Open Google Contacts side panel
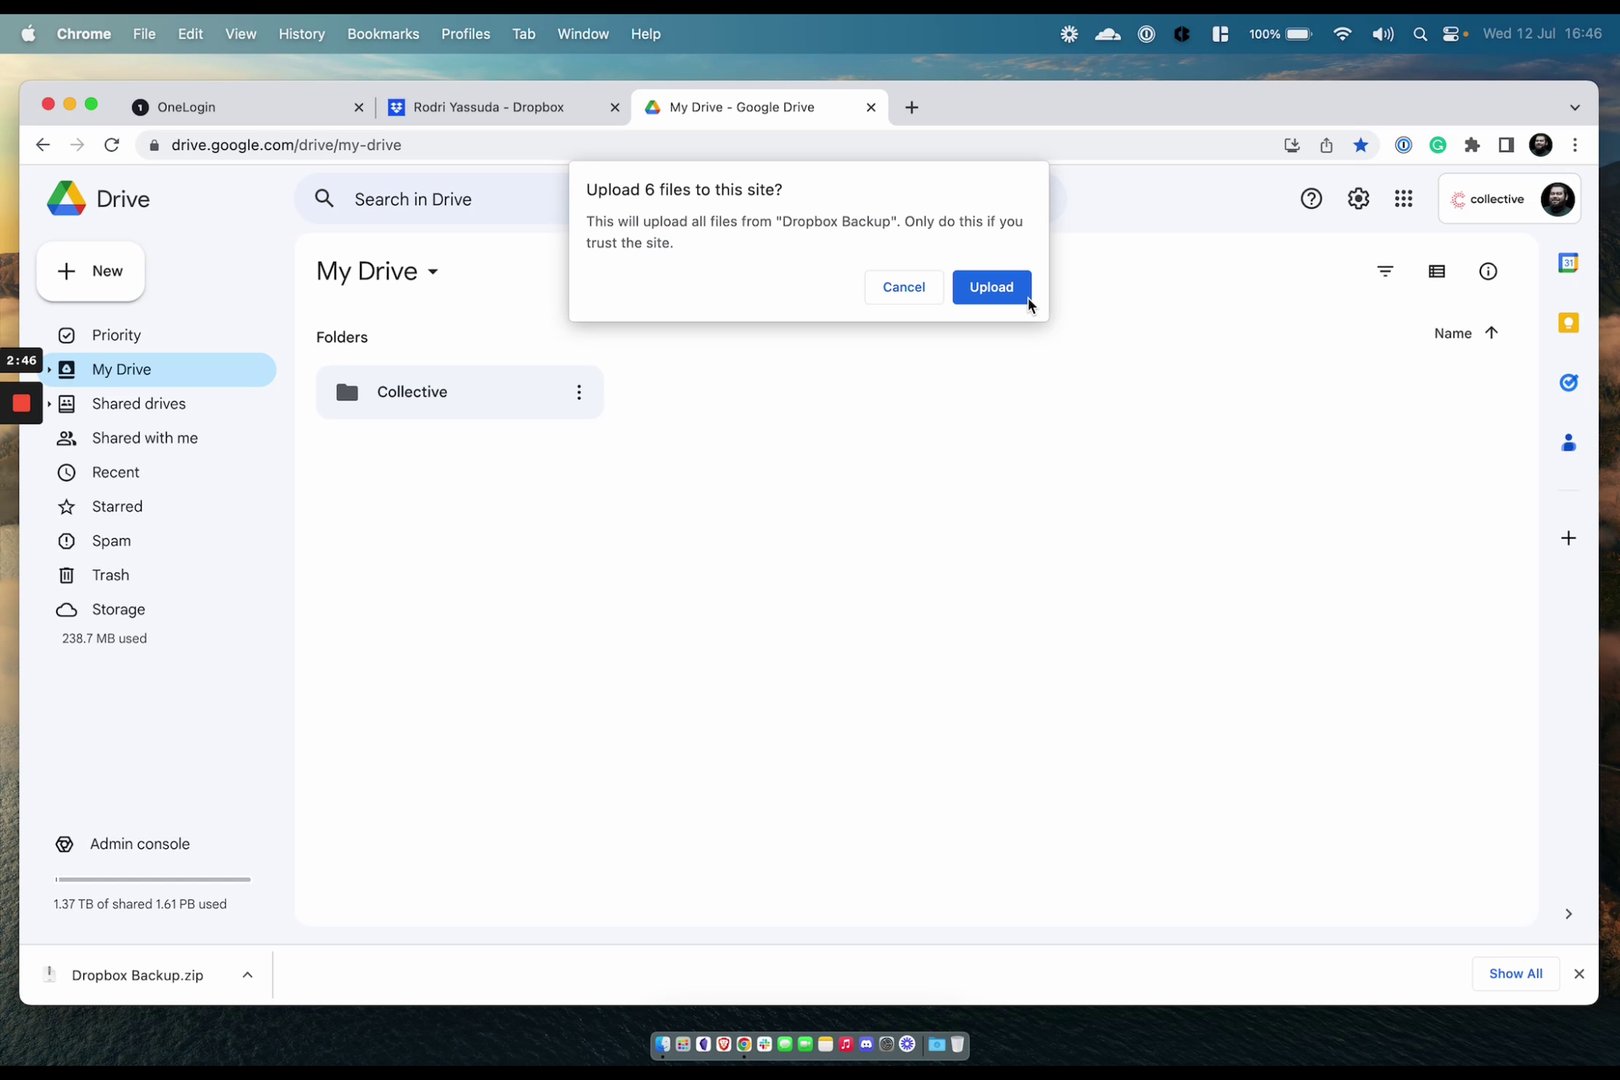Viewport: 1620px width, 1080px height. pos(1568,442)
